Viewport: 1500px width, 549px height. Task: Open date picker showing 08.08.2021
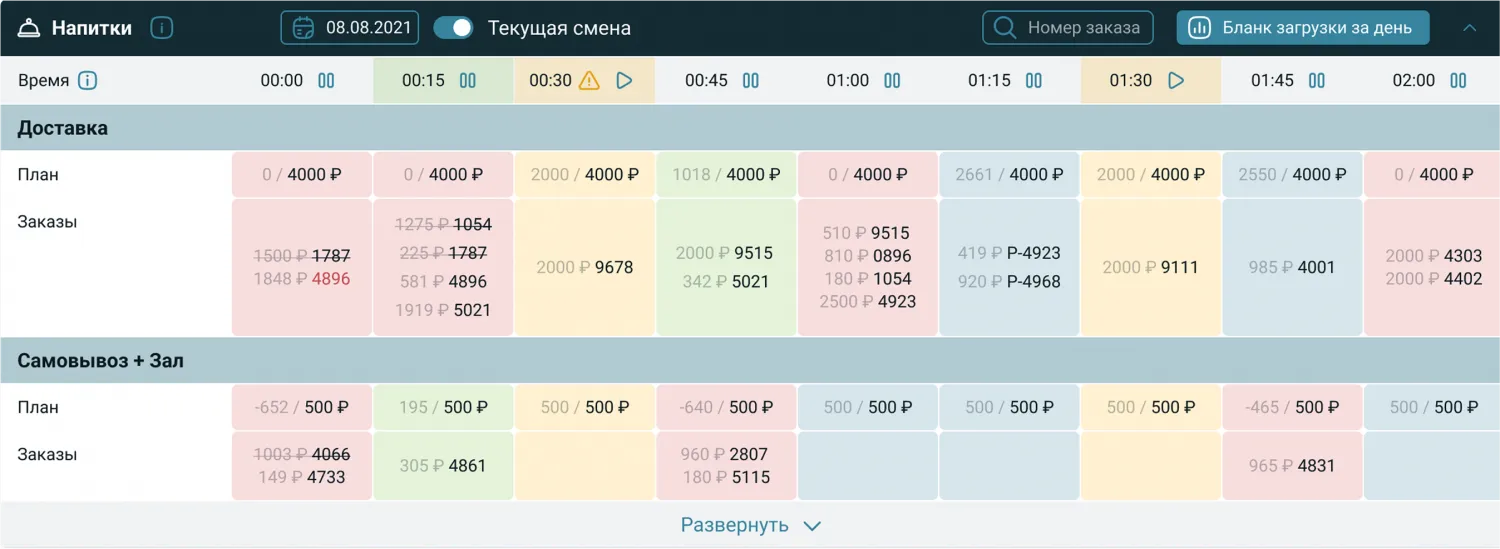click(x=350, y=28)
